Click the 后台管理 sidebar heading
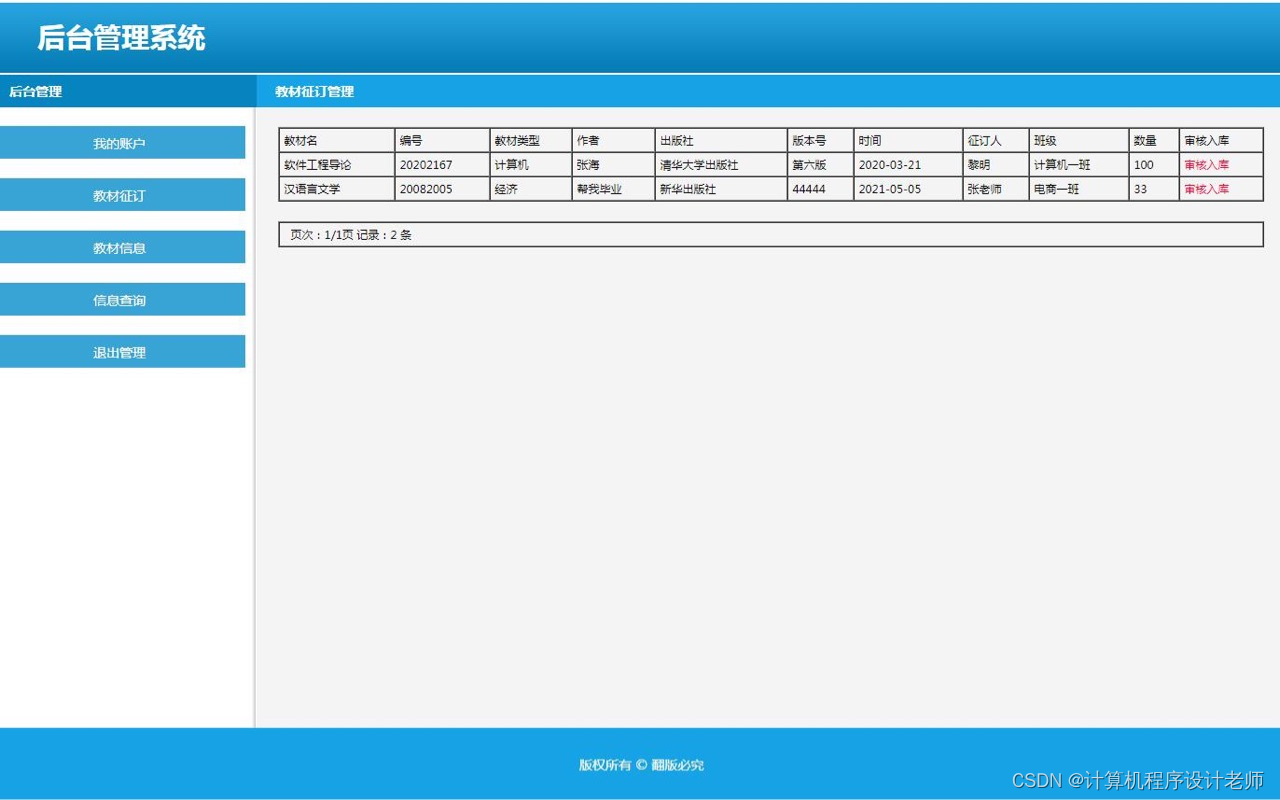 coord(36,91)
